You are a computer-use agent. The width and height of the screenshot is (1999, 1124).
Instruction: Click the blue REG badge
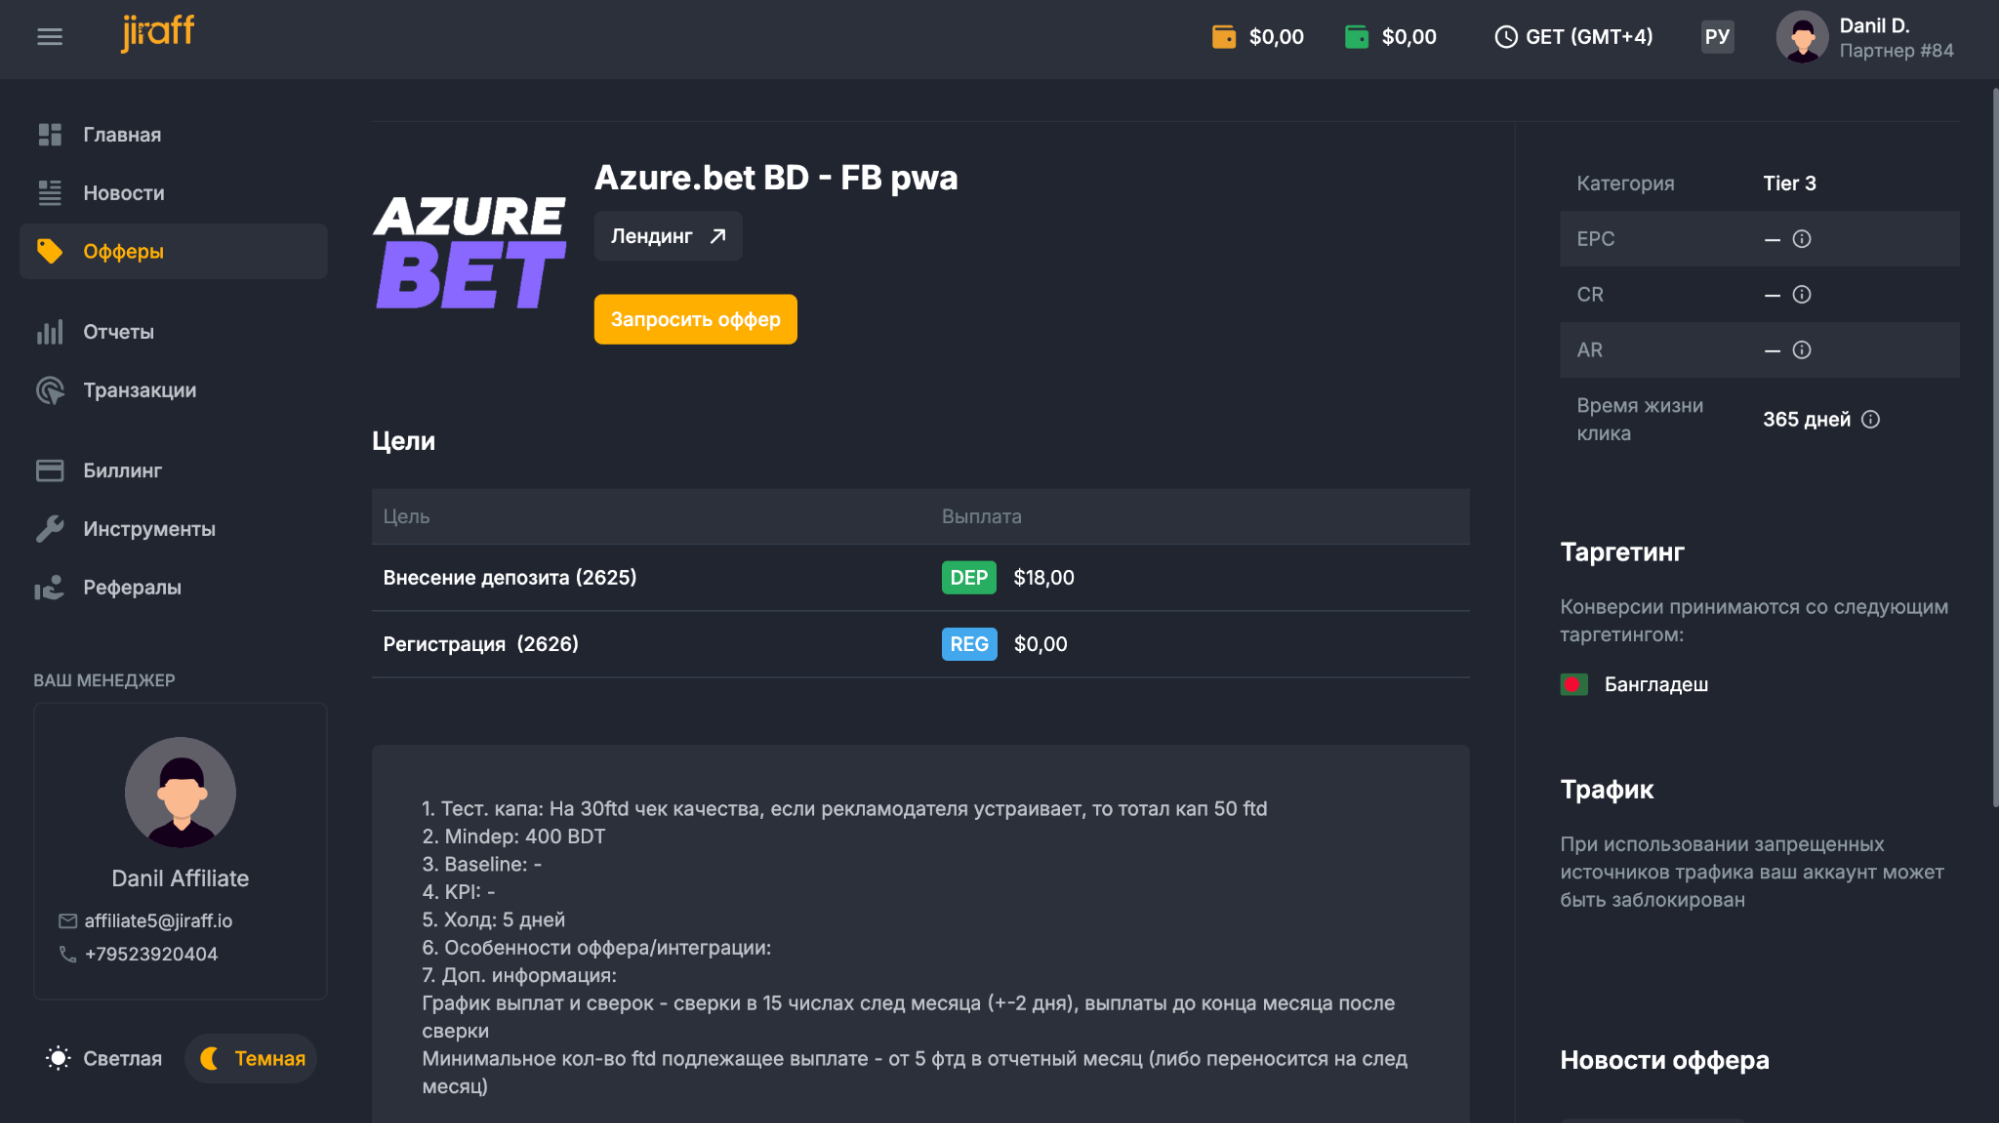pos(969,644)
